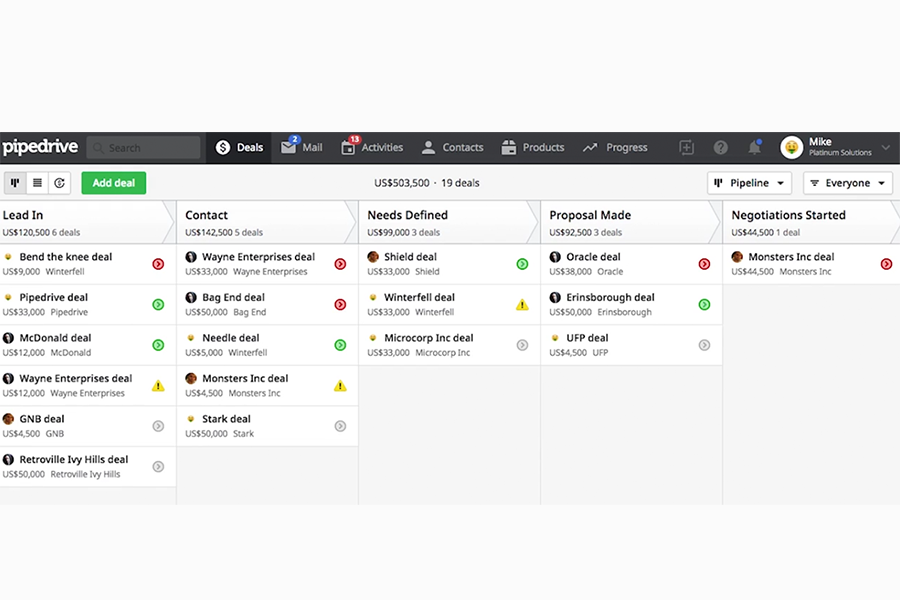Screen dimensions: 900x600
Task: Switch to the Products tab
Action: (x=533, y=148)
